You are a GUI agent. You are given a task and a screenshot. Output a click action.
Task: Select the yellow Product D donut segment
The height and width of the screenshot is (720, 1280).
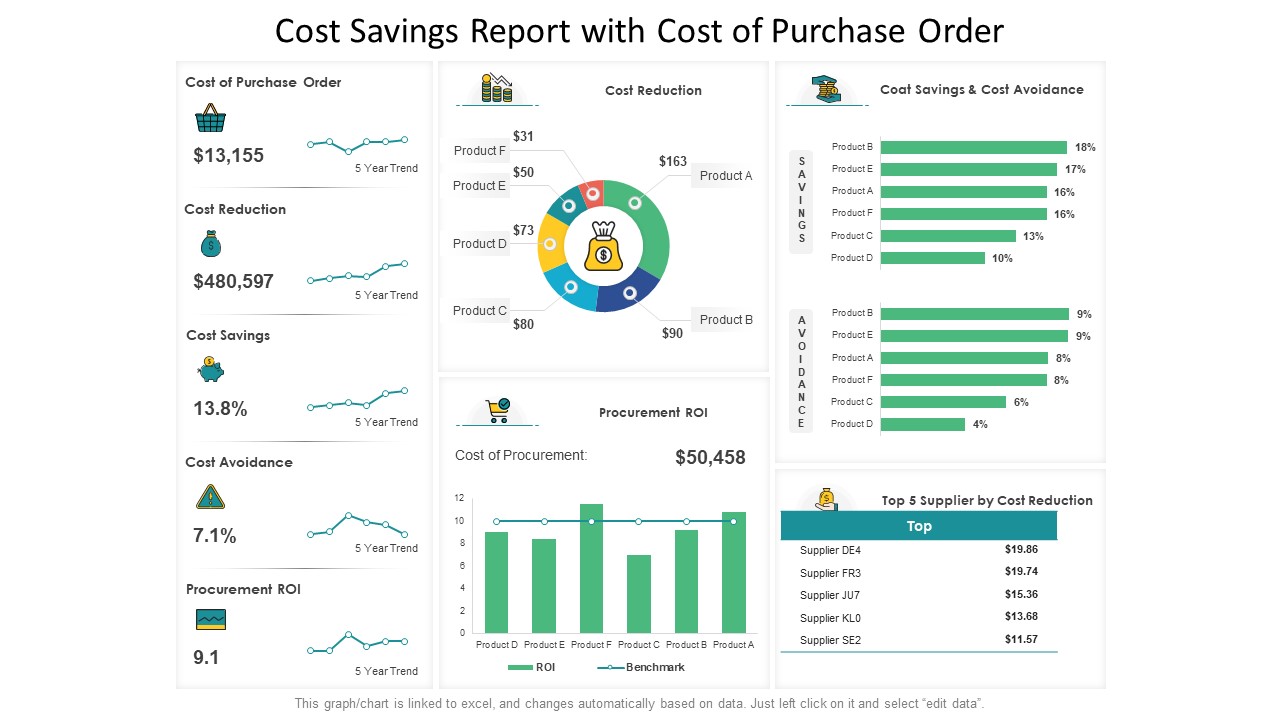coord(550,243)
